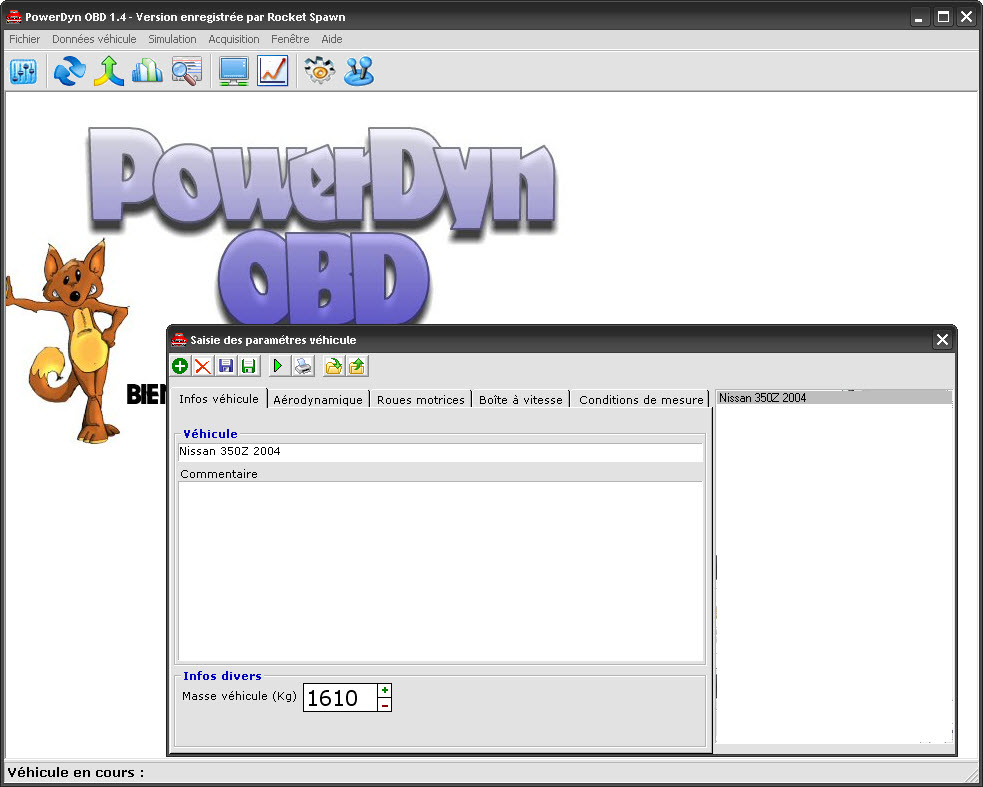Click the blue circular arrows refresh icon
This screenshot has width=983, height=787.
coord(70,71)
